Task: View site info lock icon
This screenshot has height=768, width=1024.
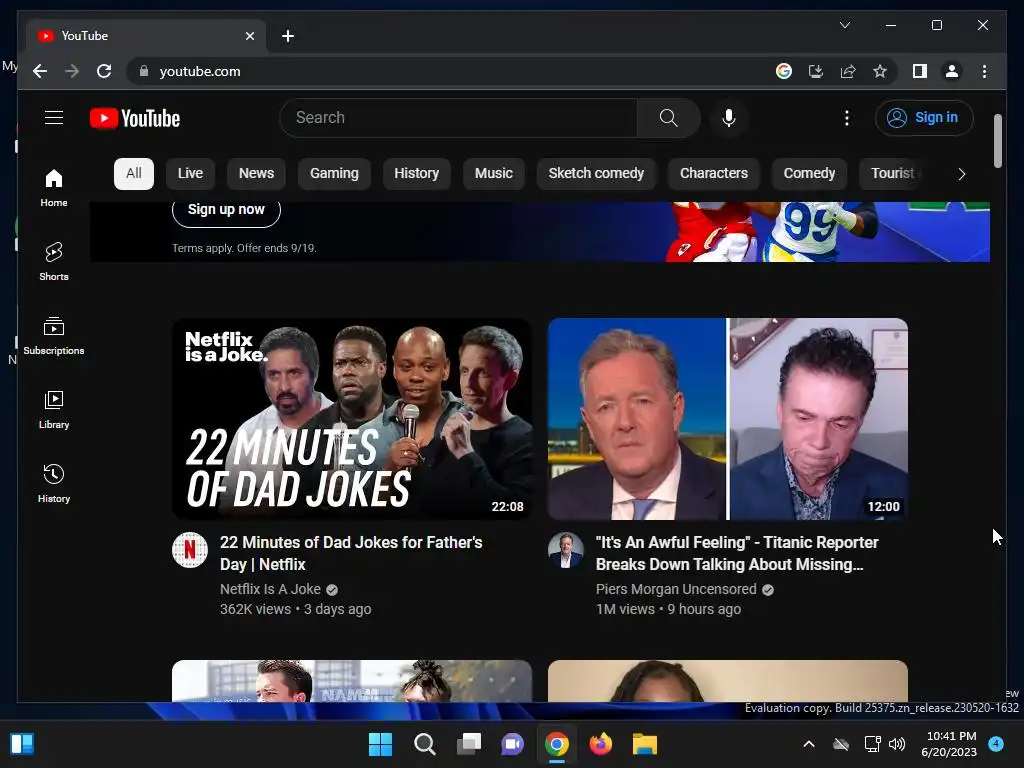Action: point(144,71)
